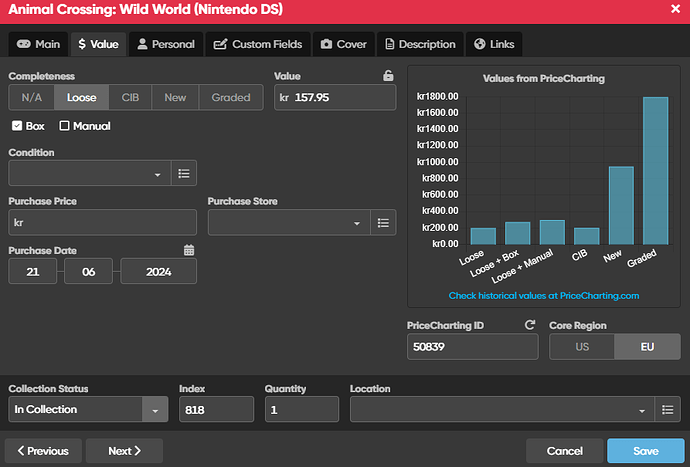Image resolution: width=690 pixels, height=467 pixels.
Task: Set completeness to N/A
Action: pyautogui.click(x=32, y=97)
